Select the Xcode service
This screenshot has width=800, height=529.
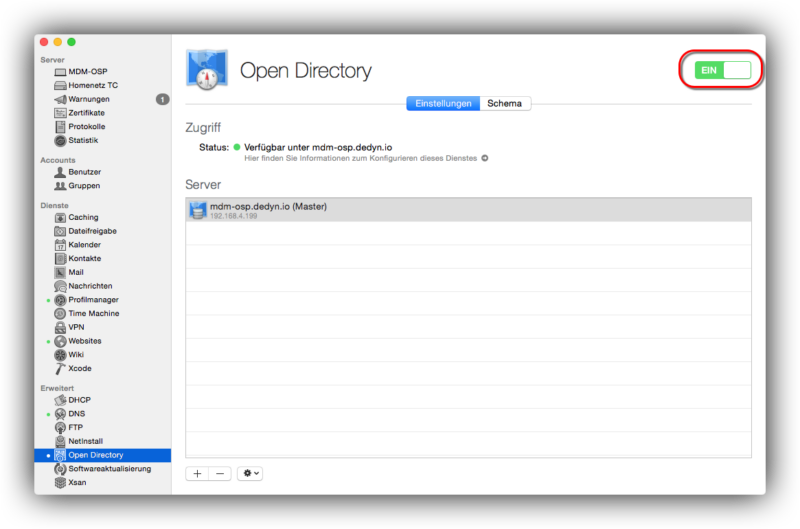[79, 368]
